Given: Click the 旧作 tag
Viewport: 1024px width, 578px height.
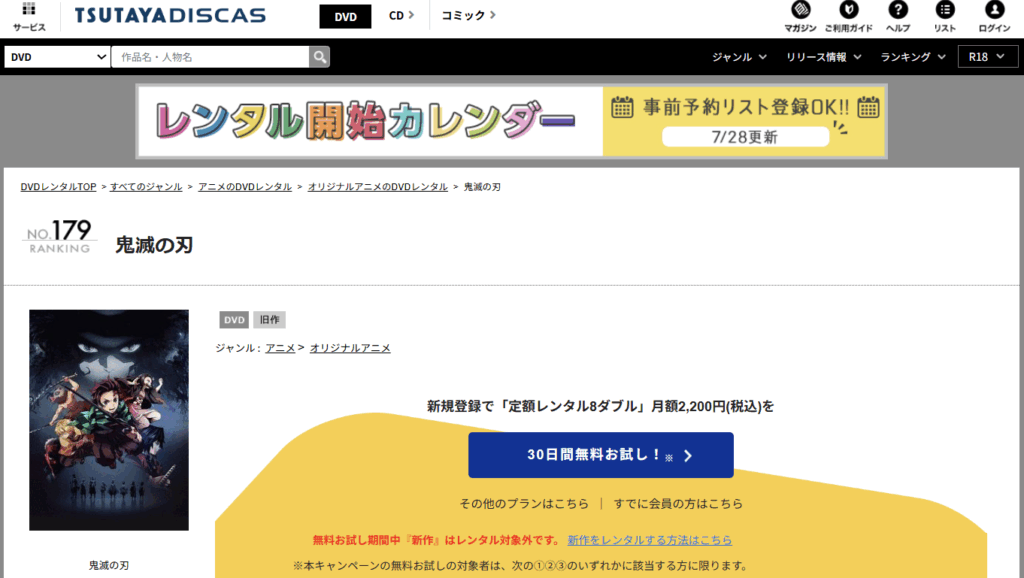Looking at the screenshot, I should click(269, 319).
